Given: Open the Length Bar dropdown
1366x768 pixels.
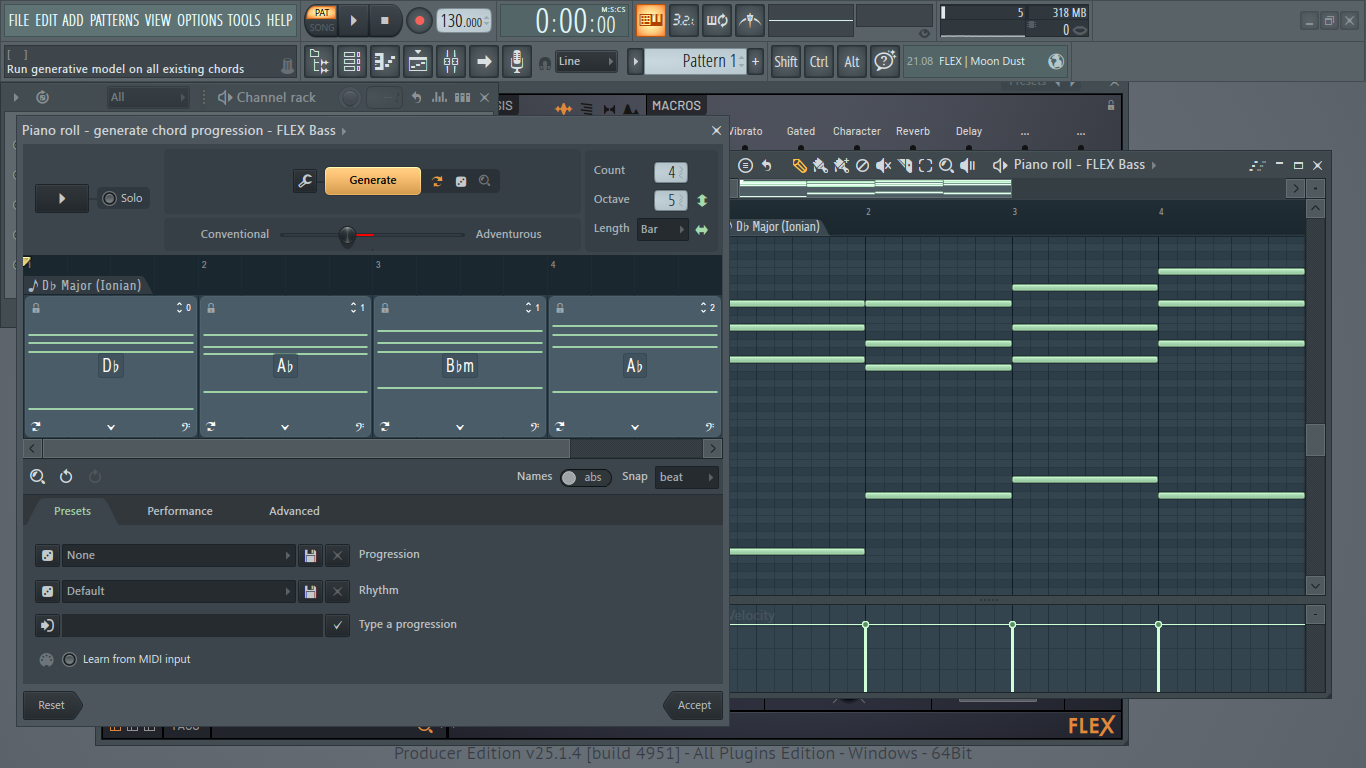Looking at the screenshot, I should pyautogui.click(x=663, y=230).
